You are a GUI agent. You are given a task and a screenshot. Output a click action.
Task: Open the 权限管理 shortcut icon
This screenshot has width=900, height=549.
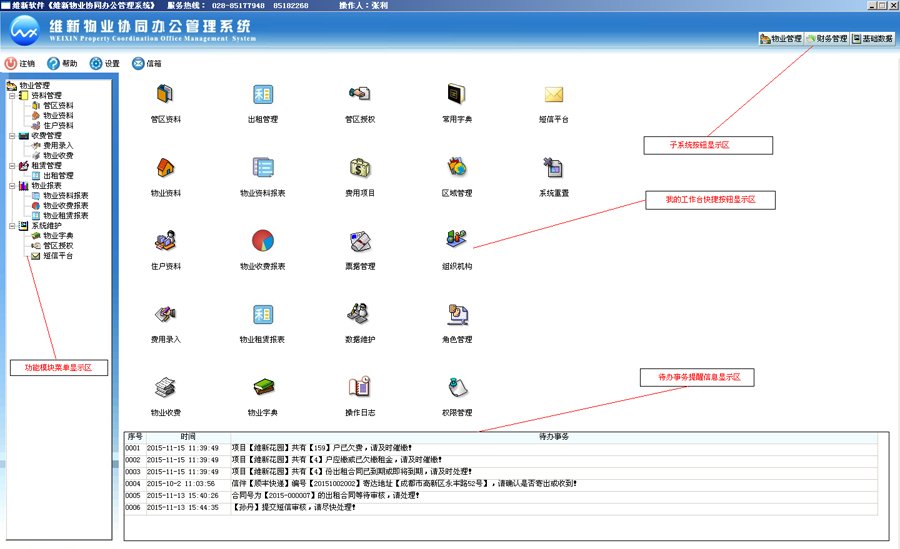point(457,388)
